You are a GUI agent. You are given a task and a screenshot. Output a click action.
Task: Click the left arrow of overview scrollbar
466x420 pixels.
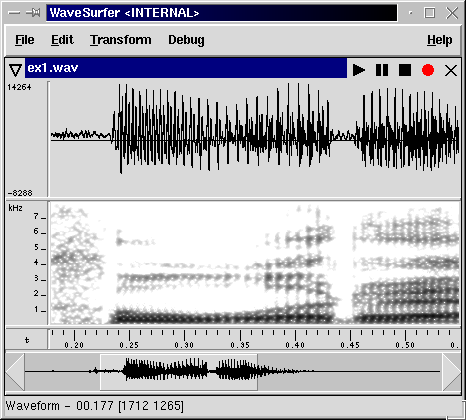pyautogui.click(x=15, y=372)
